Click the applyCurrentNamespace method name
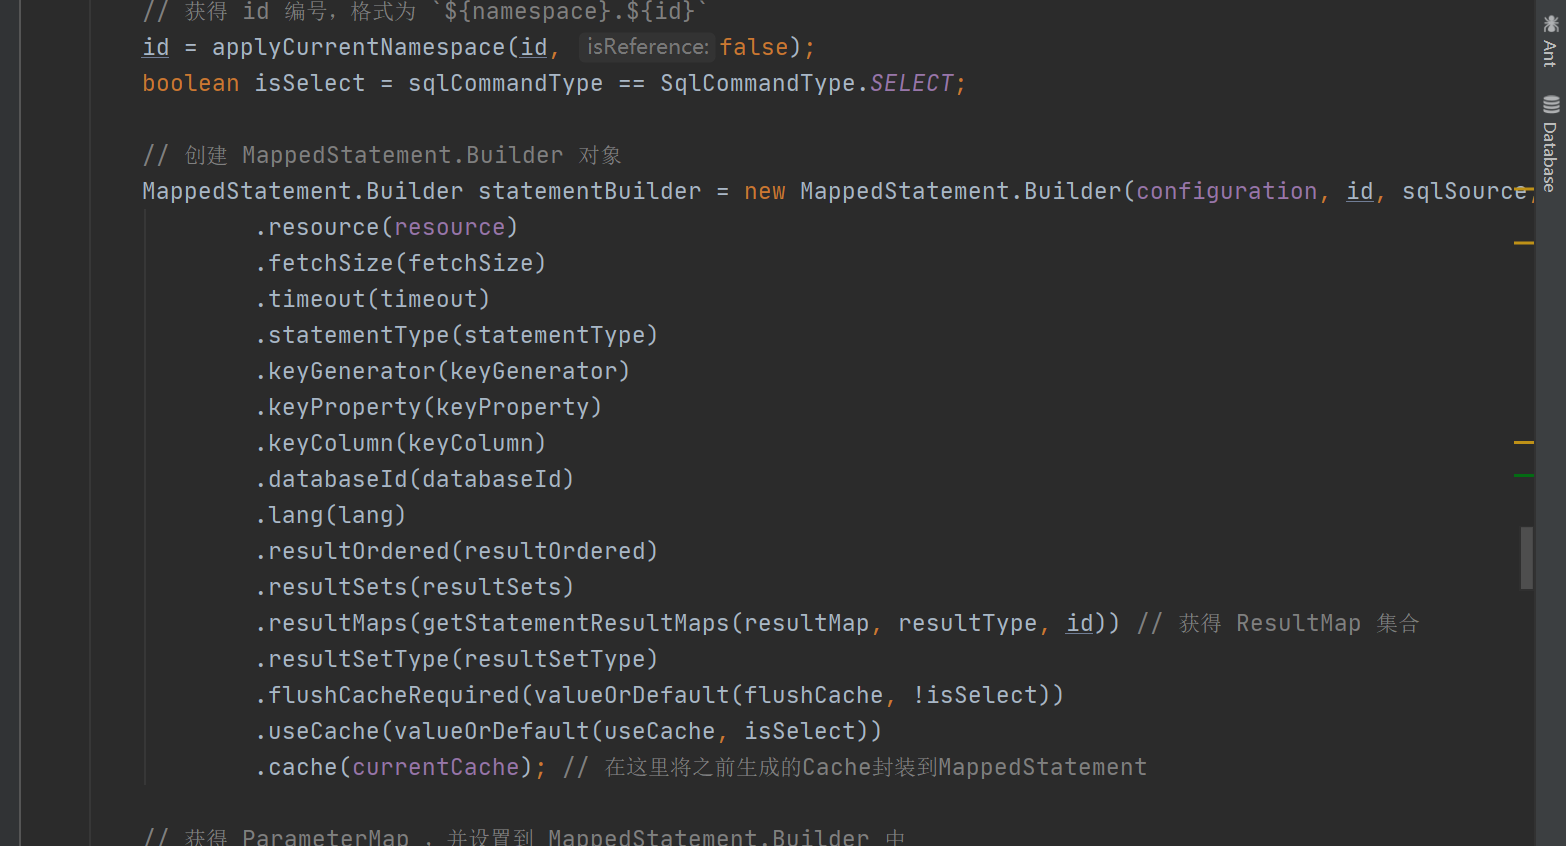Screen dimensions: 1566x846 click(359, 47)
